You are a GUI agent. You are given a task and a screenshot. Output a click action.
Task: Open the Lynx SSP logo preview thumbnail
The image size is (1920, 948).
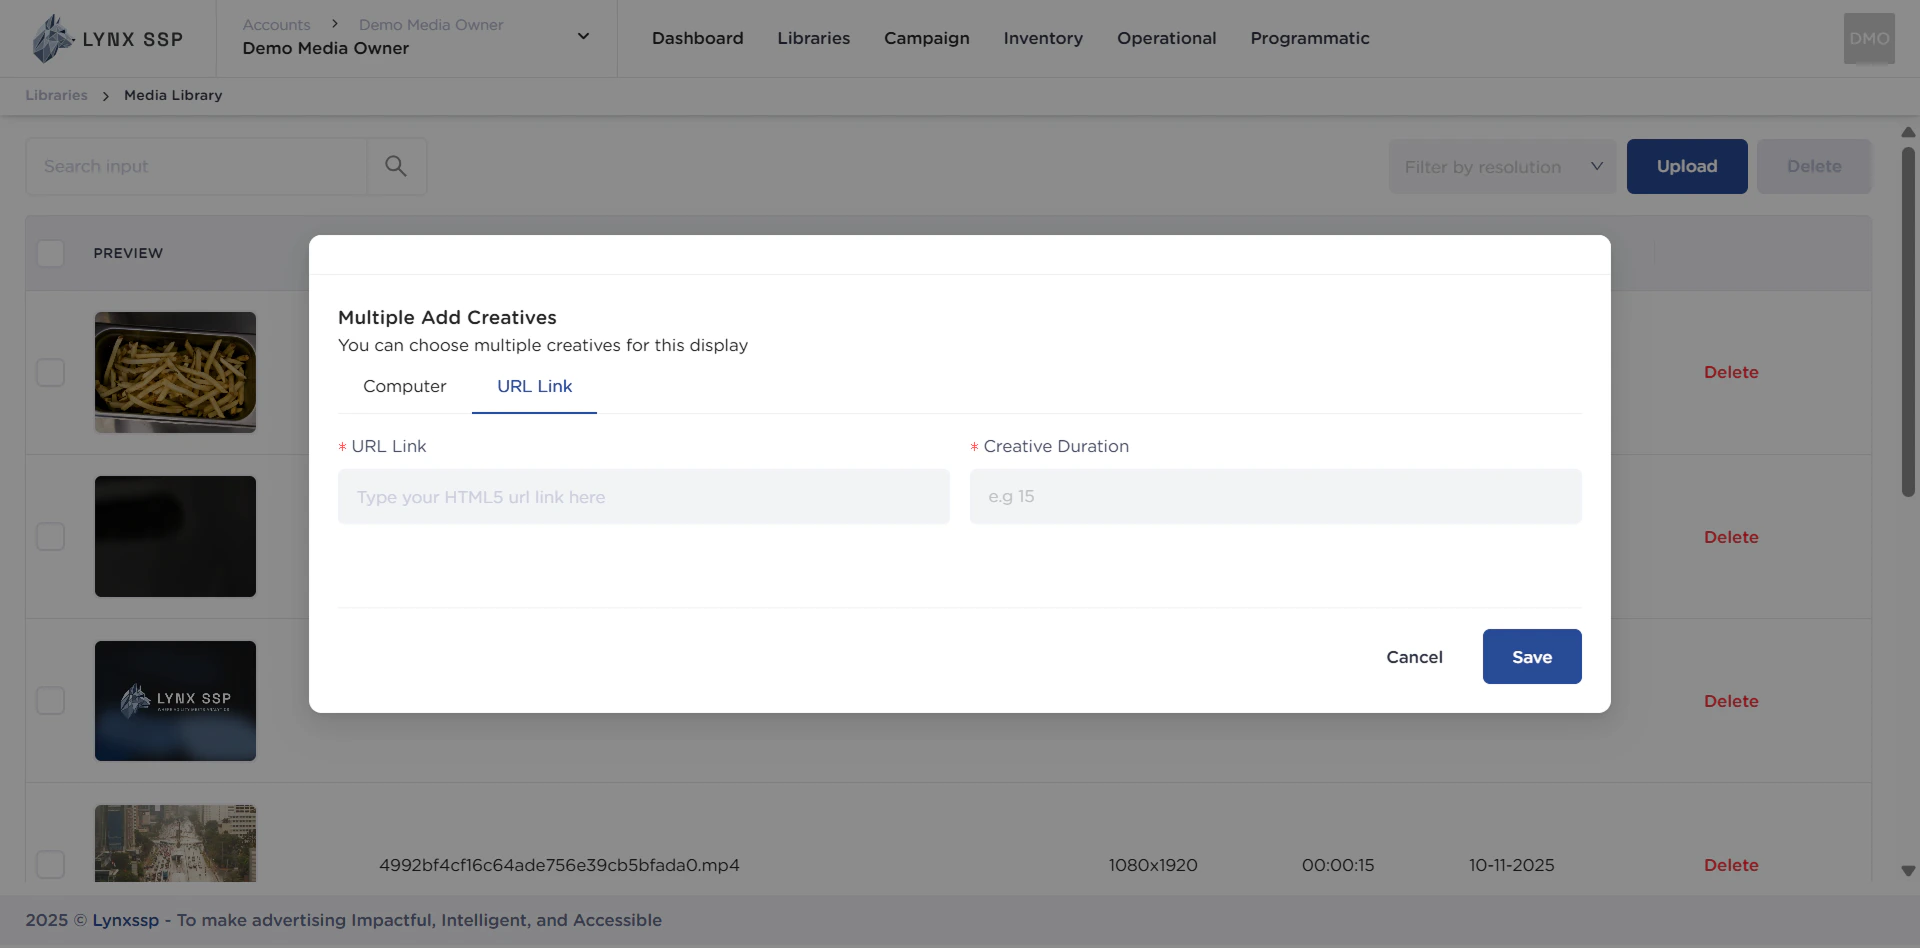[x=175, y=701]
